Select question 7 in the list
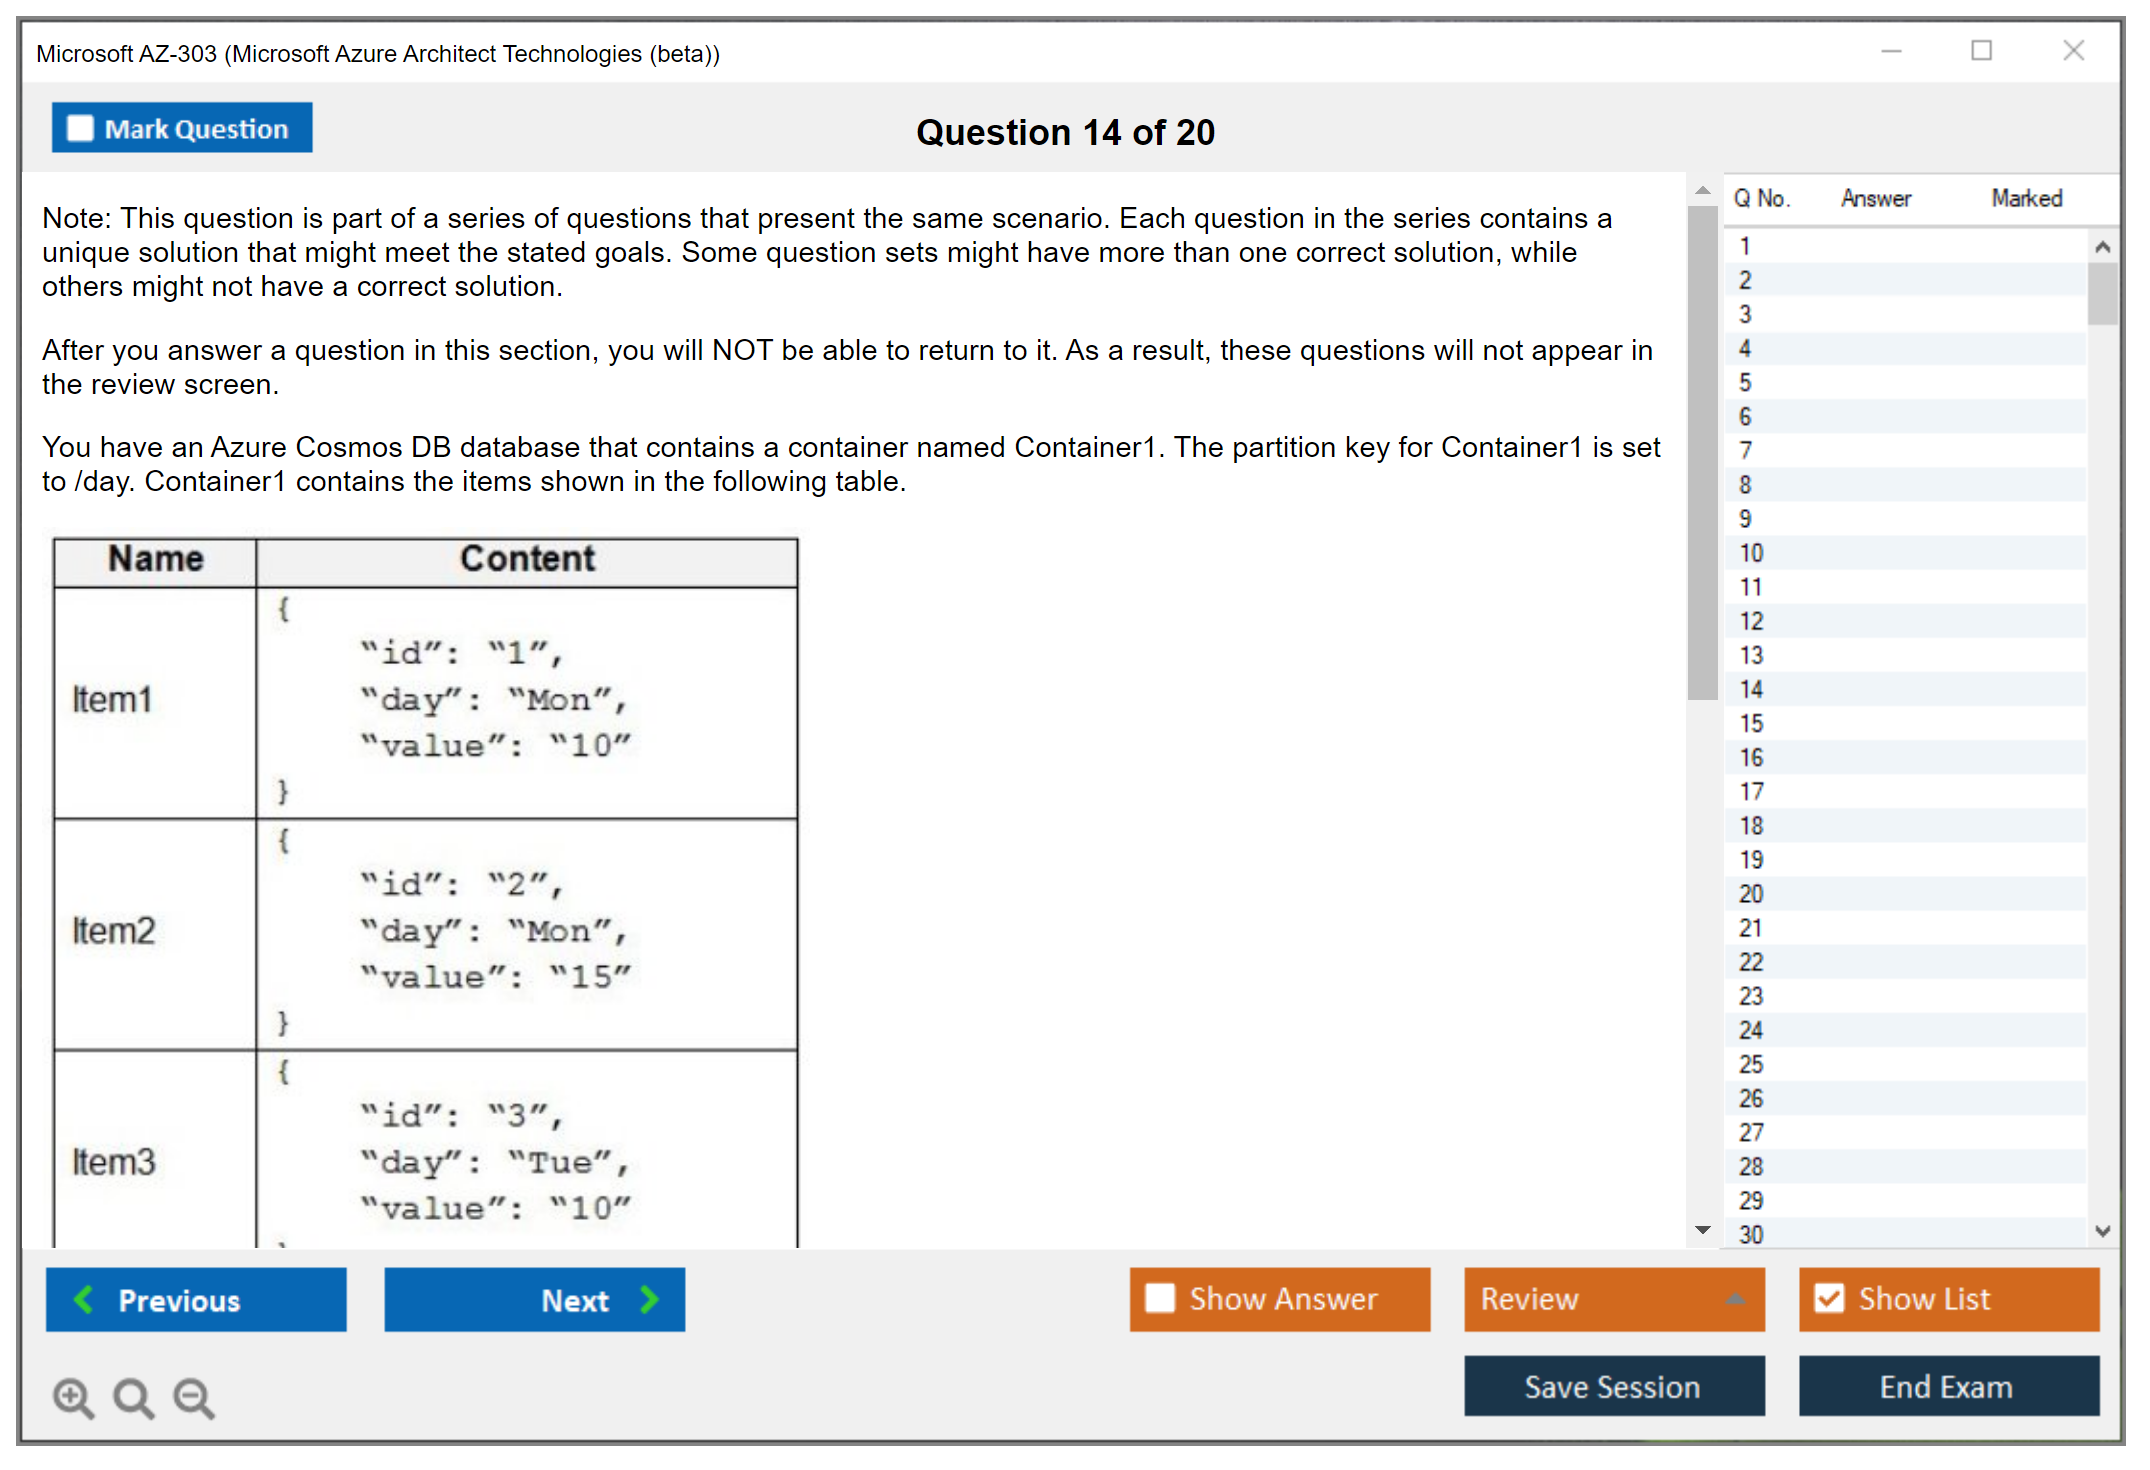 [1745, 451]
